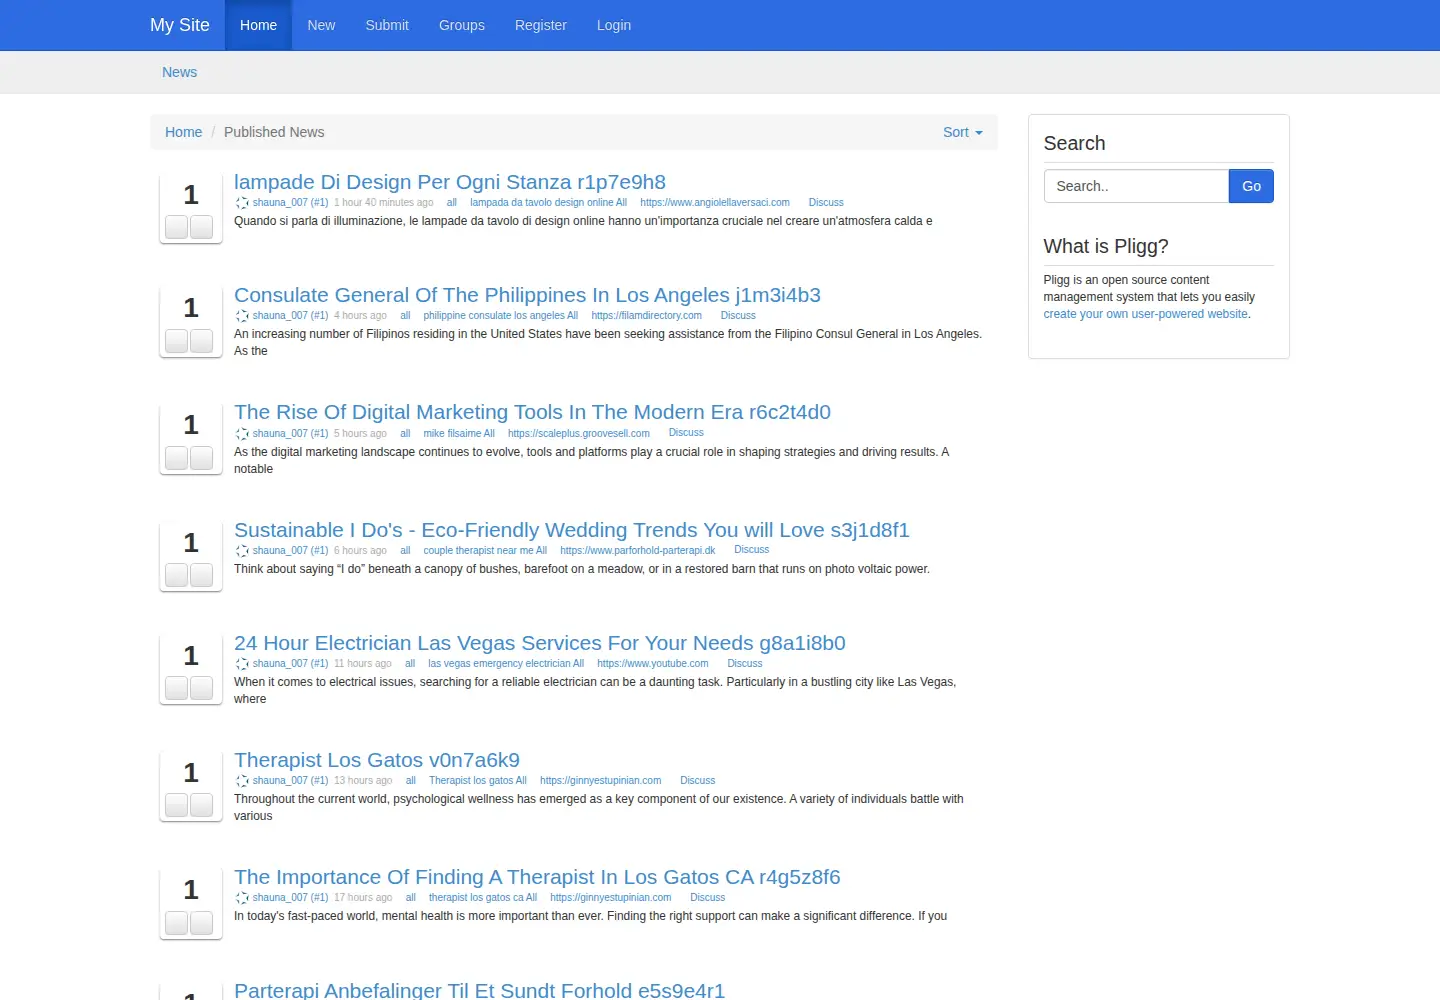Open the New menu item
Image resolution: width=1440 pixels, height=1000 pixels.
click(x=321, y=25)
